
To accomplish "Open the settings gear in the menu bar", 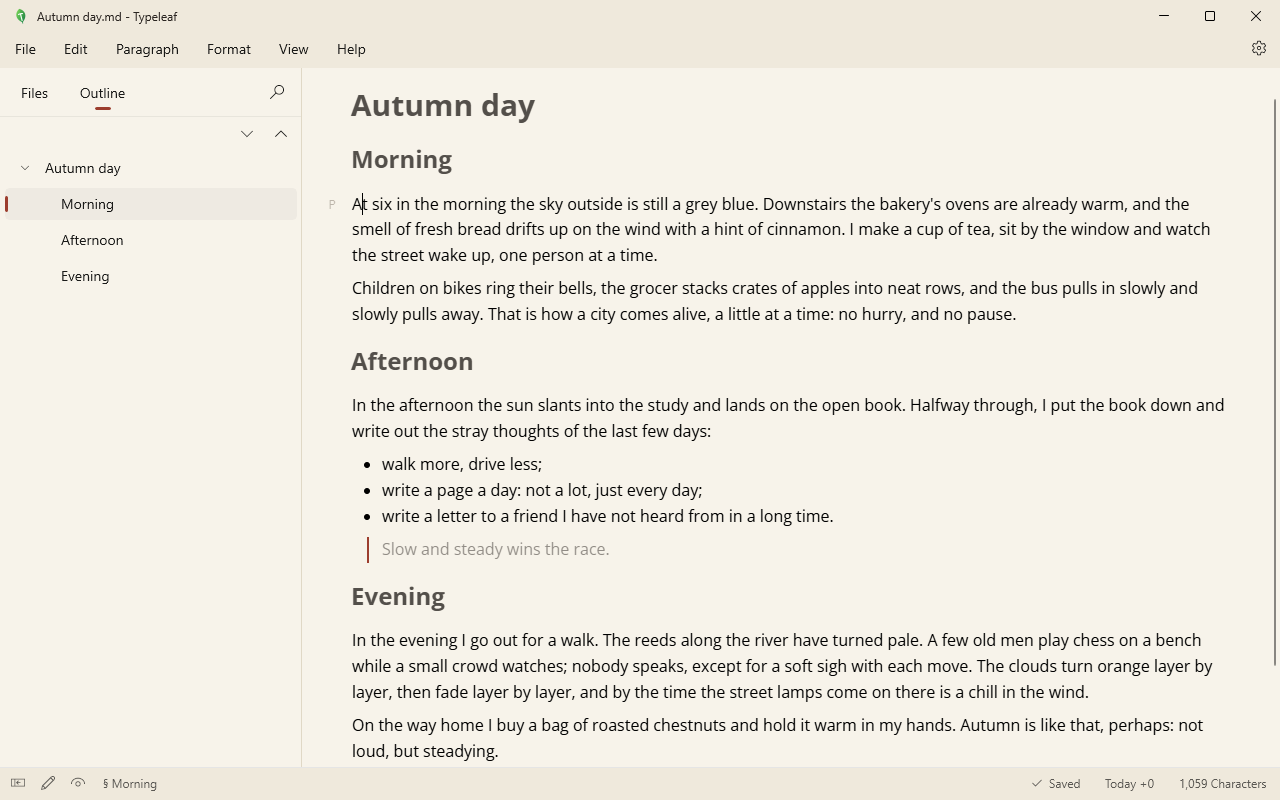I will (1259, 48).
